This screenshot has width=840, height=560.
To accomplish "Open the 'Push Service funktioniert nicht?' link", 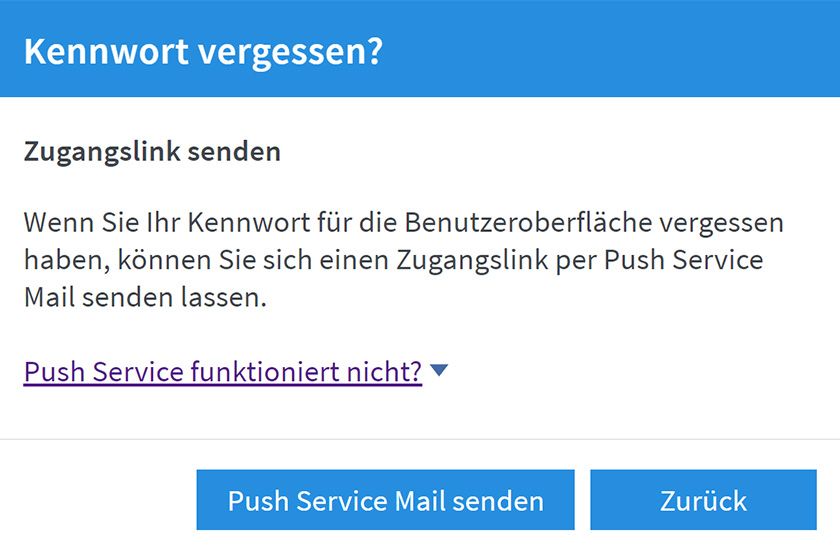I will [x=222, y=372].
